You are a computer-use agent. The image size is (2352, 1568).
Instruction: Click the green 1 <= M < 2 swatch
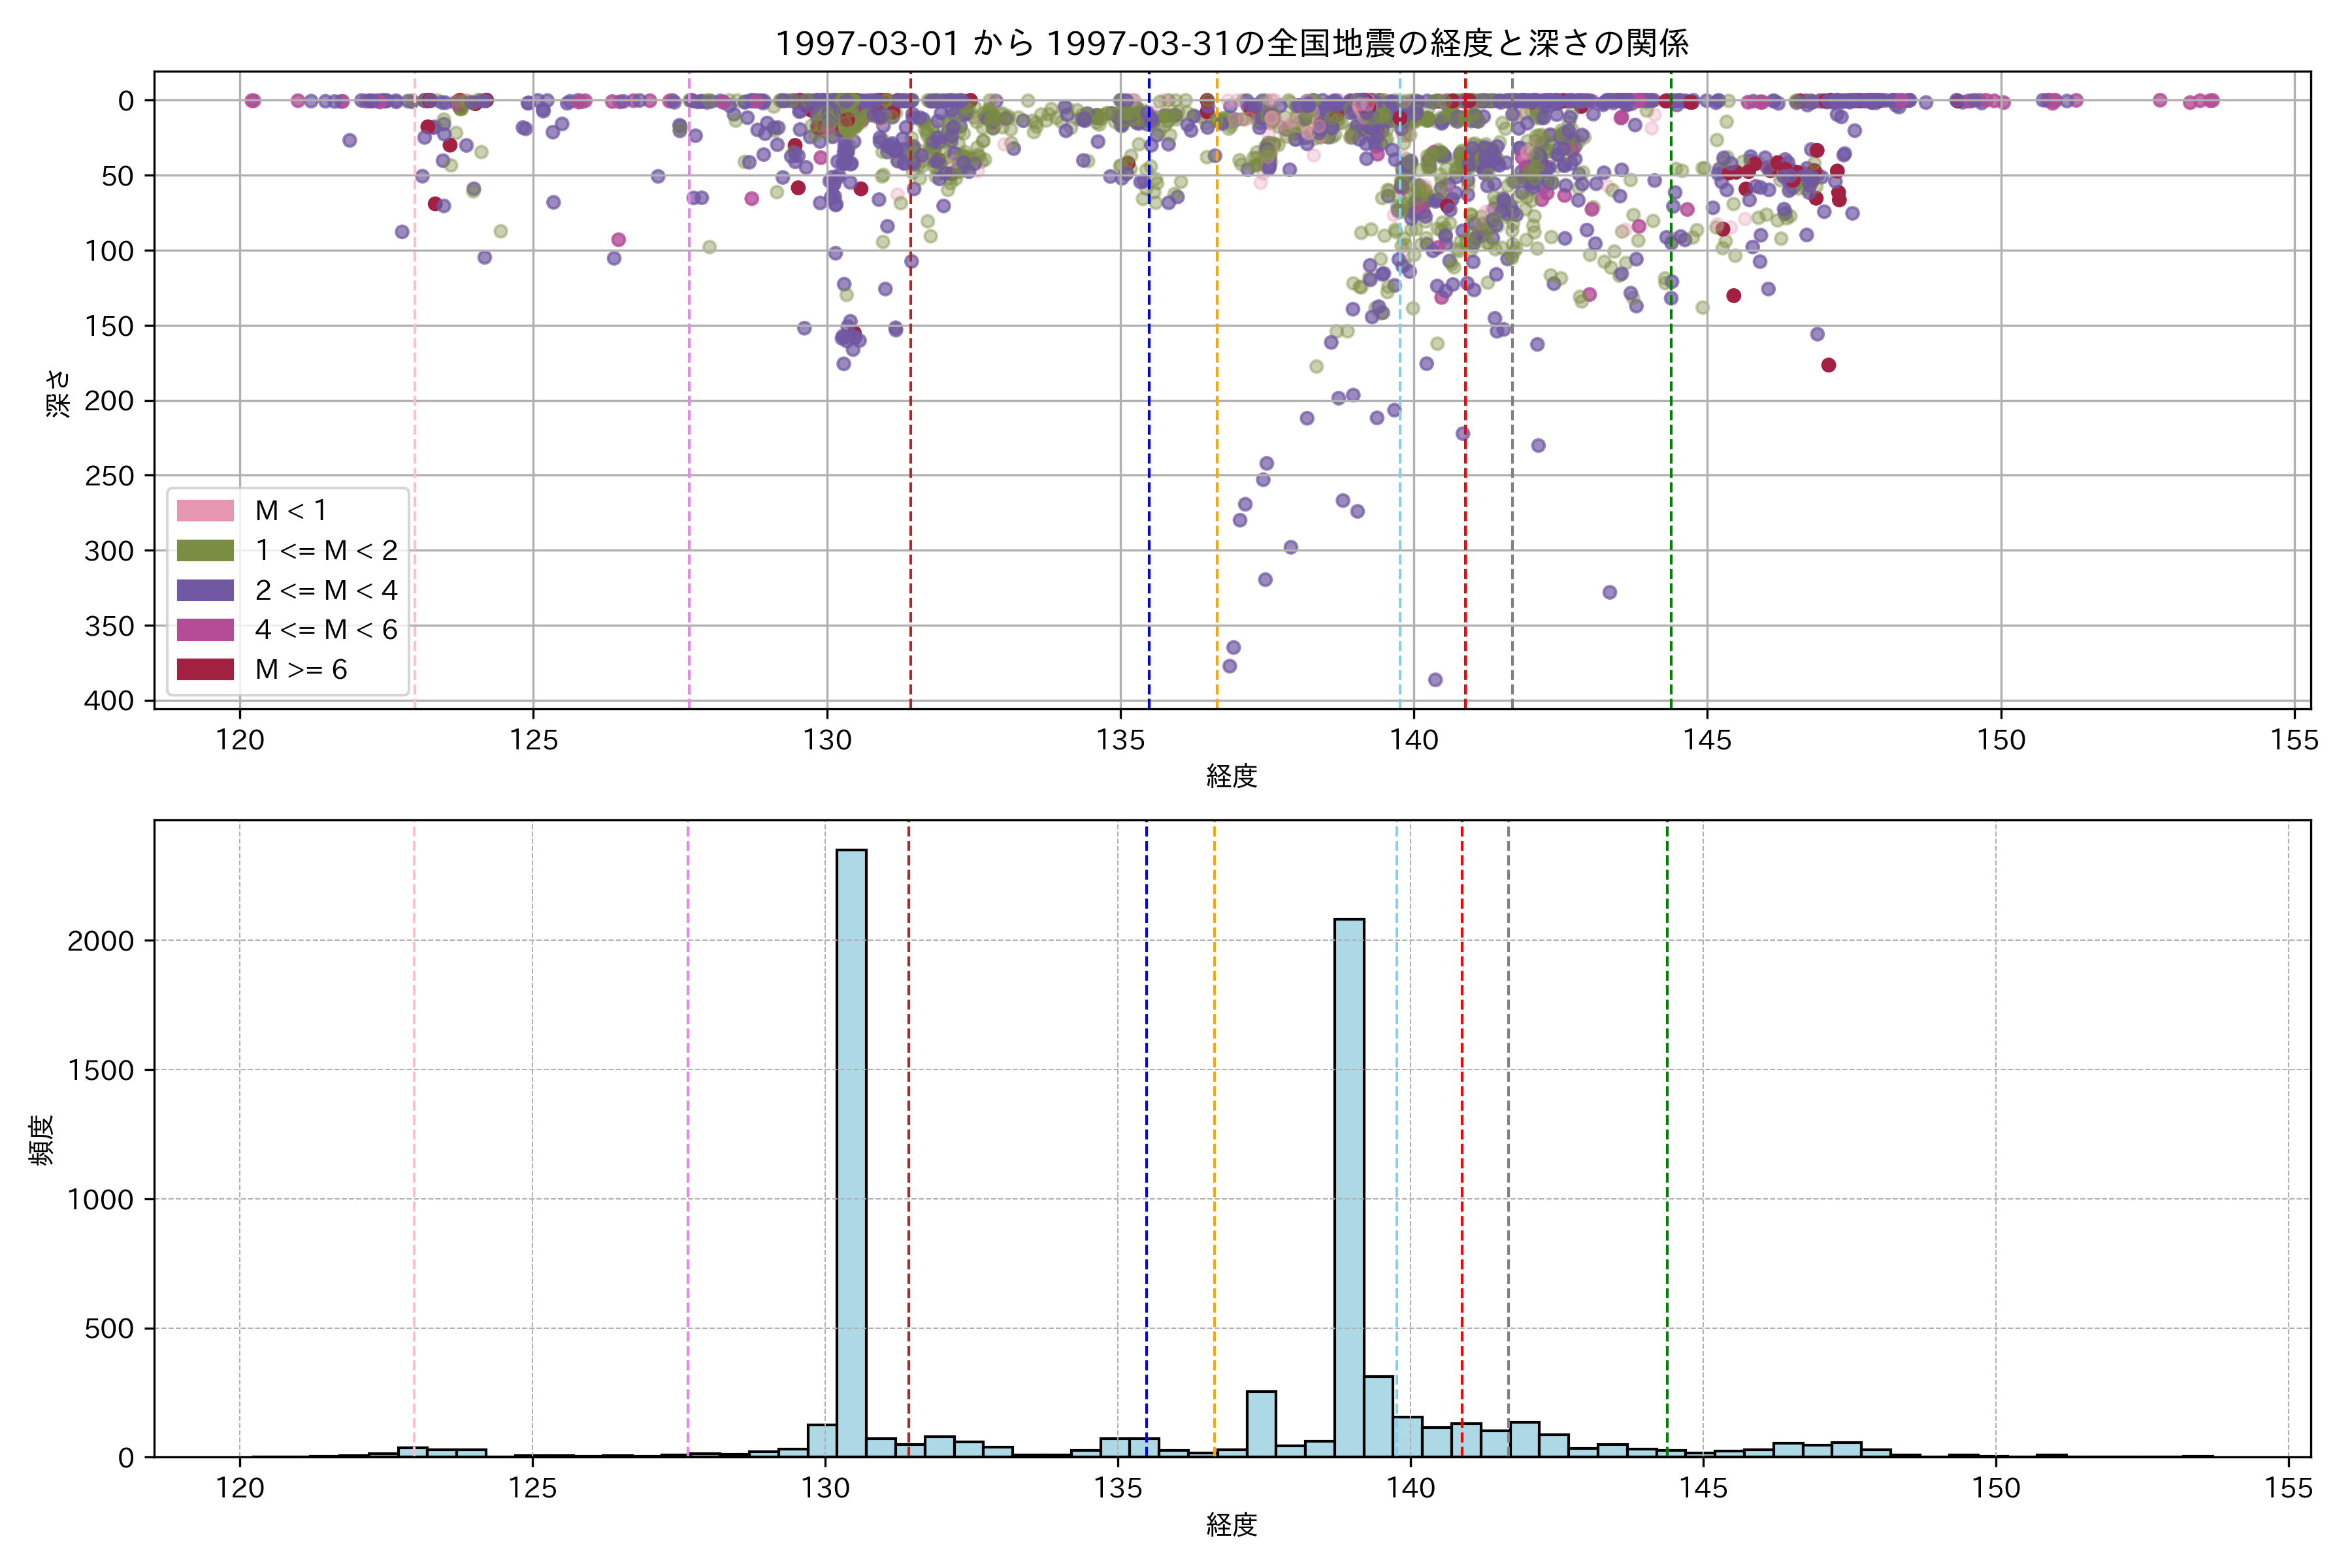point(205,551)
